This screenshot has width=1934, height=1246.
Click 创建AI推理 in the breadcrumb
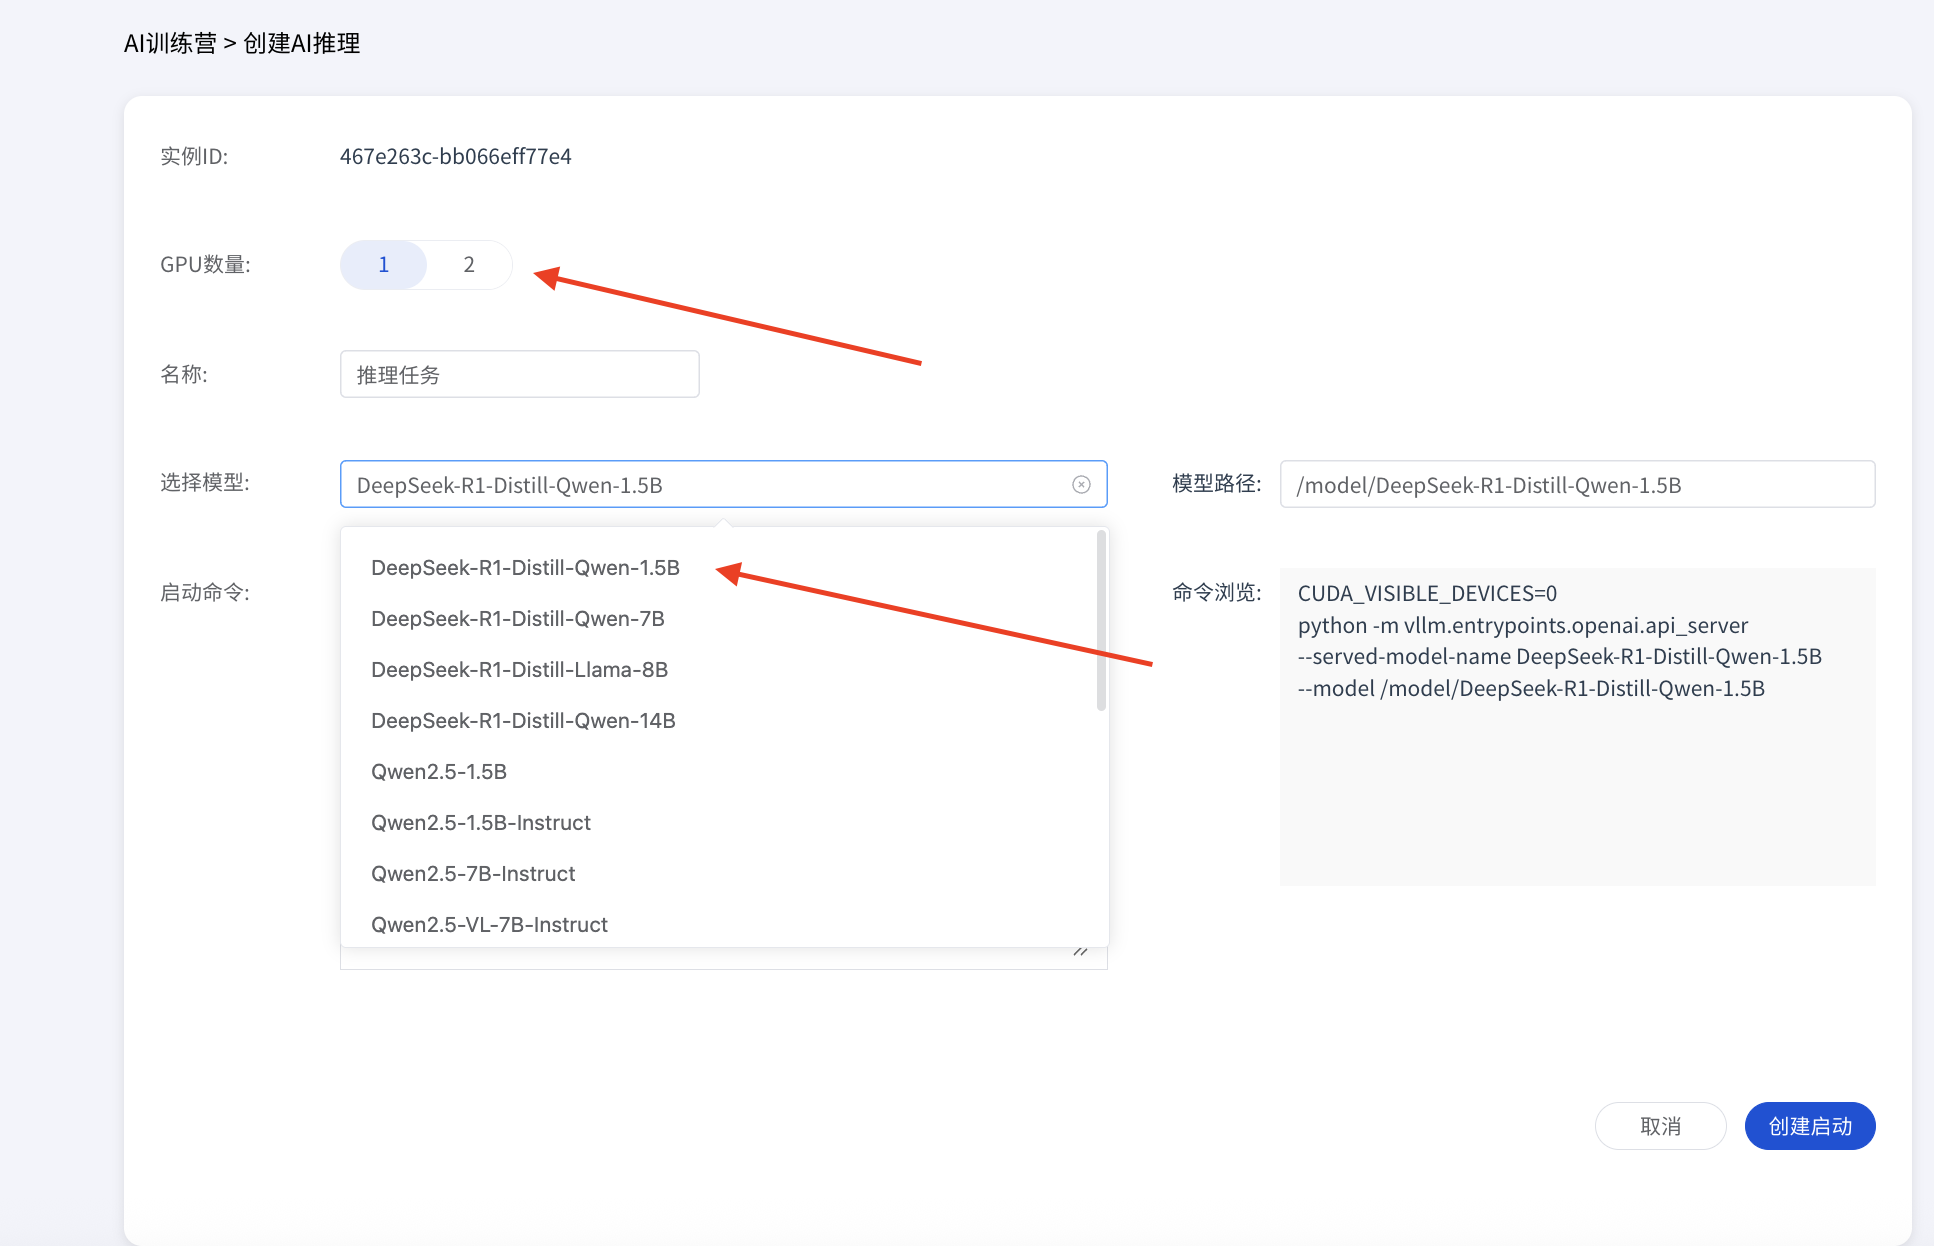coord(302,43)
